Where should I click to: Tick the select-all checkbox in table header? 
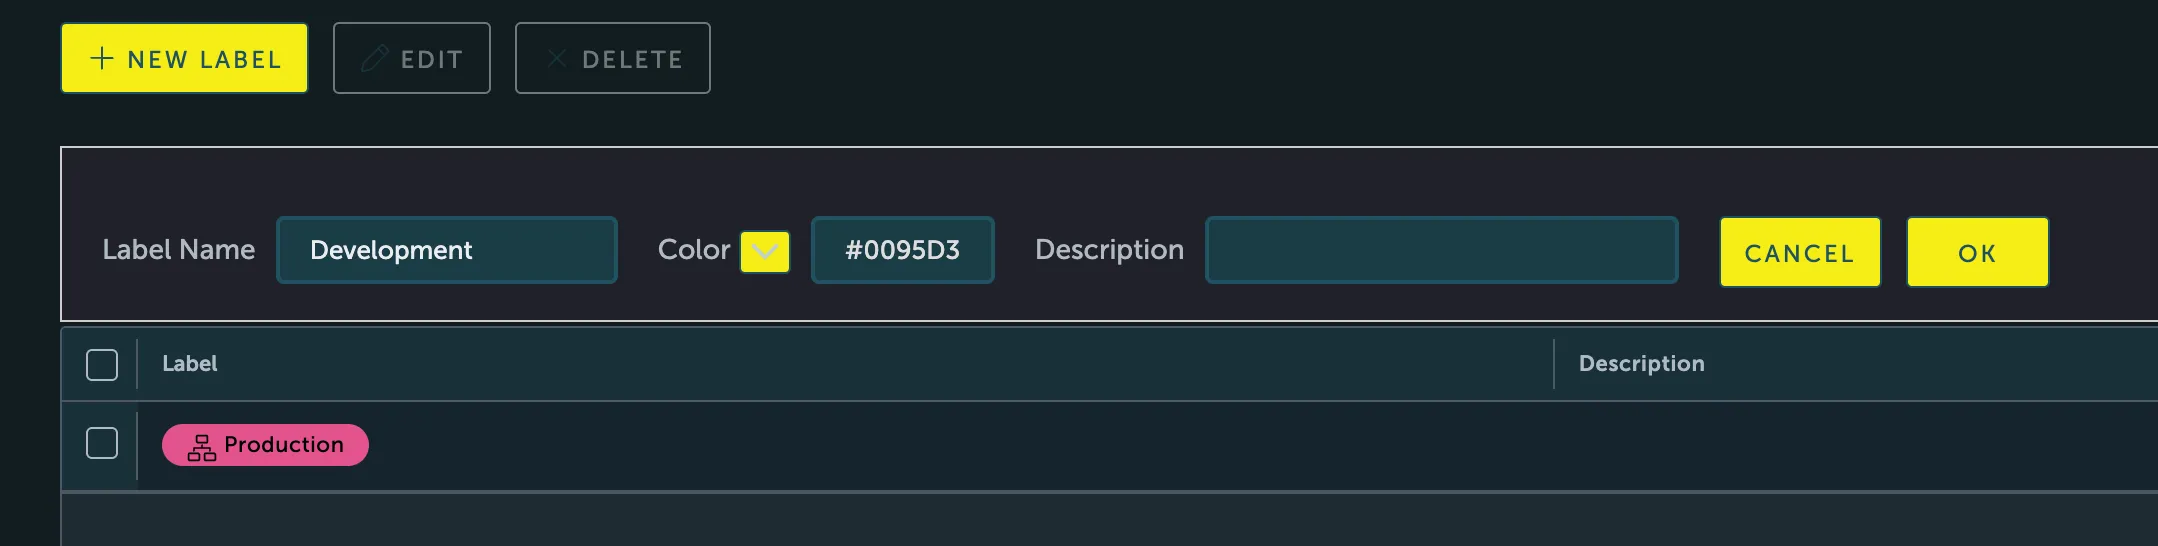click(102, 365)
